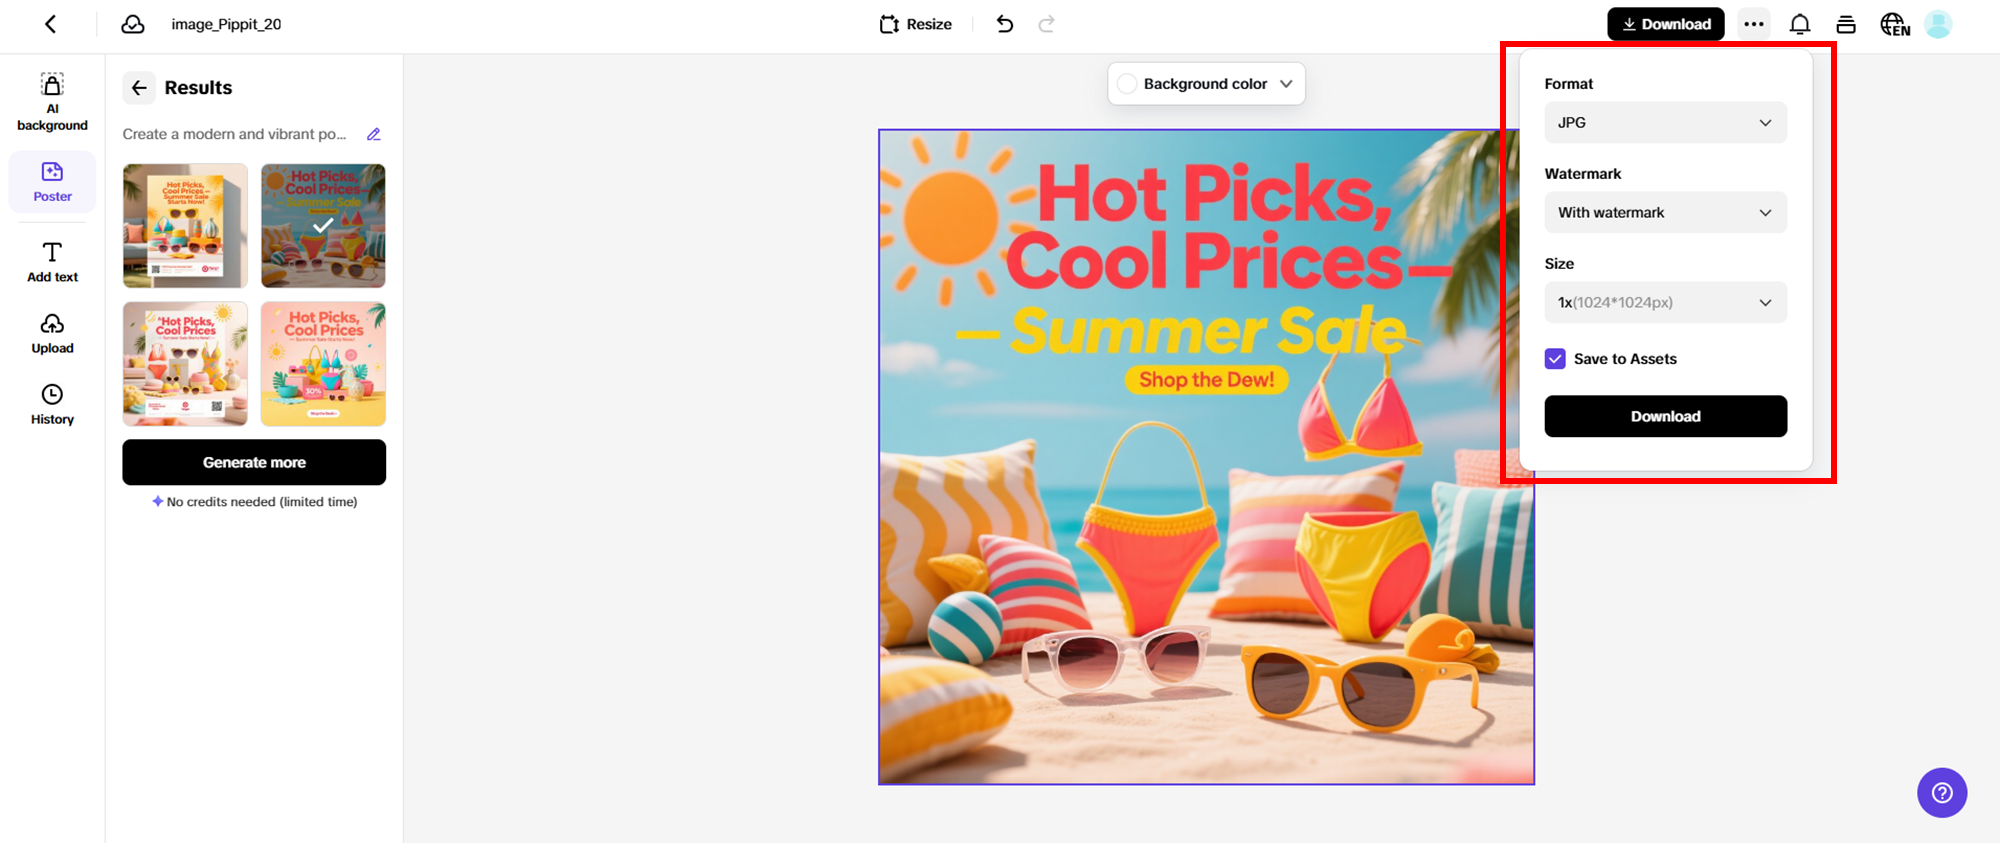The image size is (2000, 843).
Task: Click the cloud save status icon
Action: click(x=133, y=24)
